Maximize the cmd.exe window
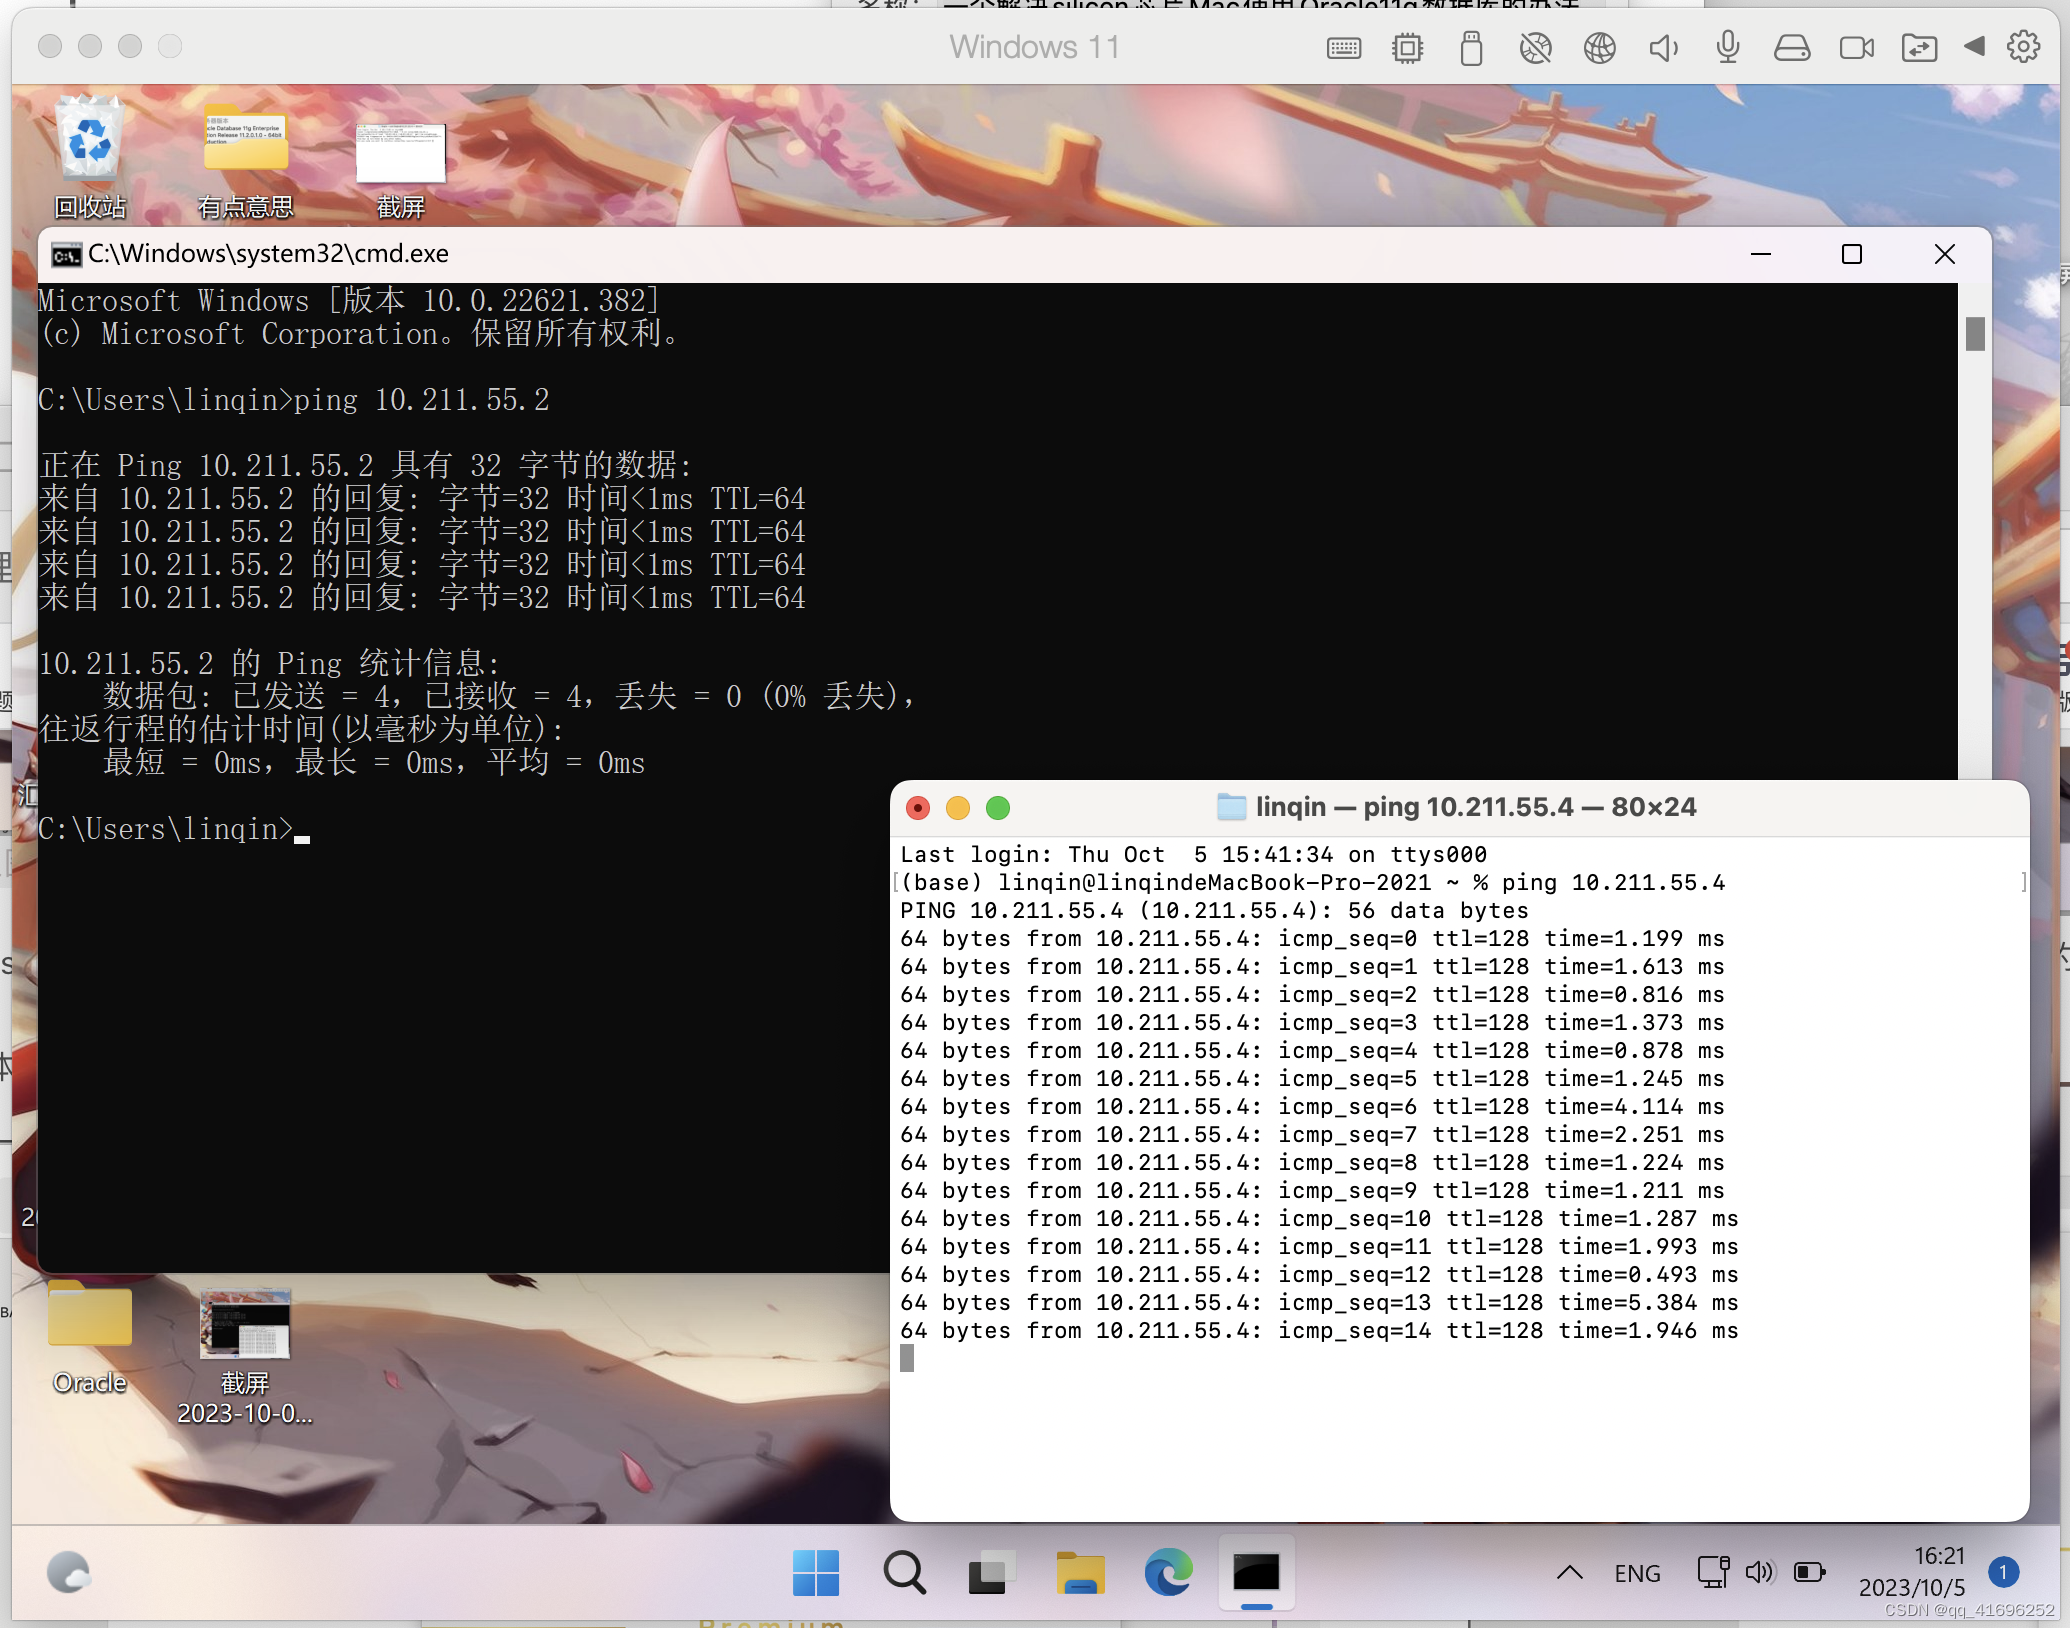The image size is (2070, 1628). coord(1852,254)
